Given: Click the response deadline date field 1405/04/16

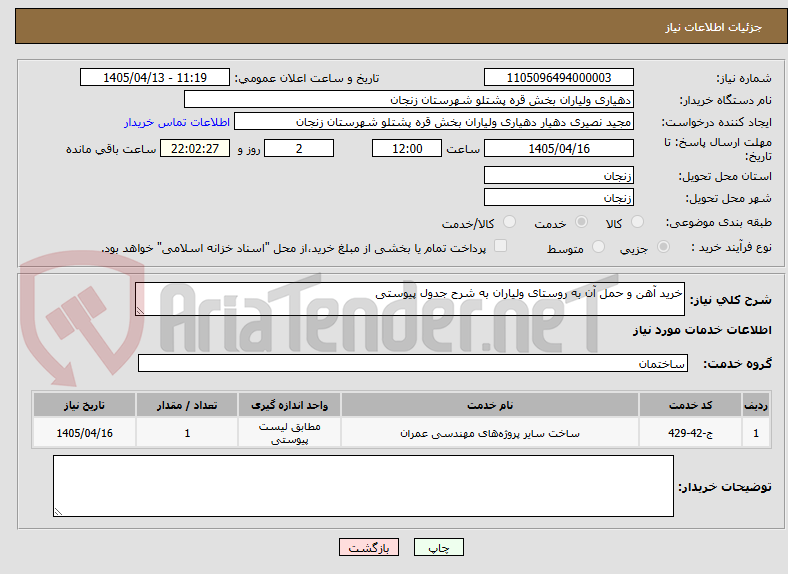Looking at the screenshot, I should point(558,149).
